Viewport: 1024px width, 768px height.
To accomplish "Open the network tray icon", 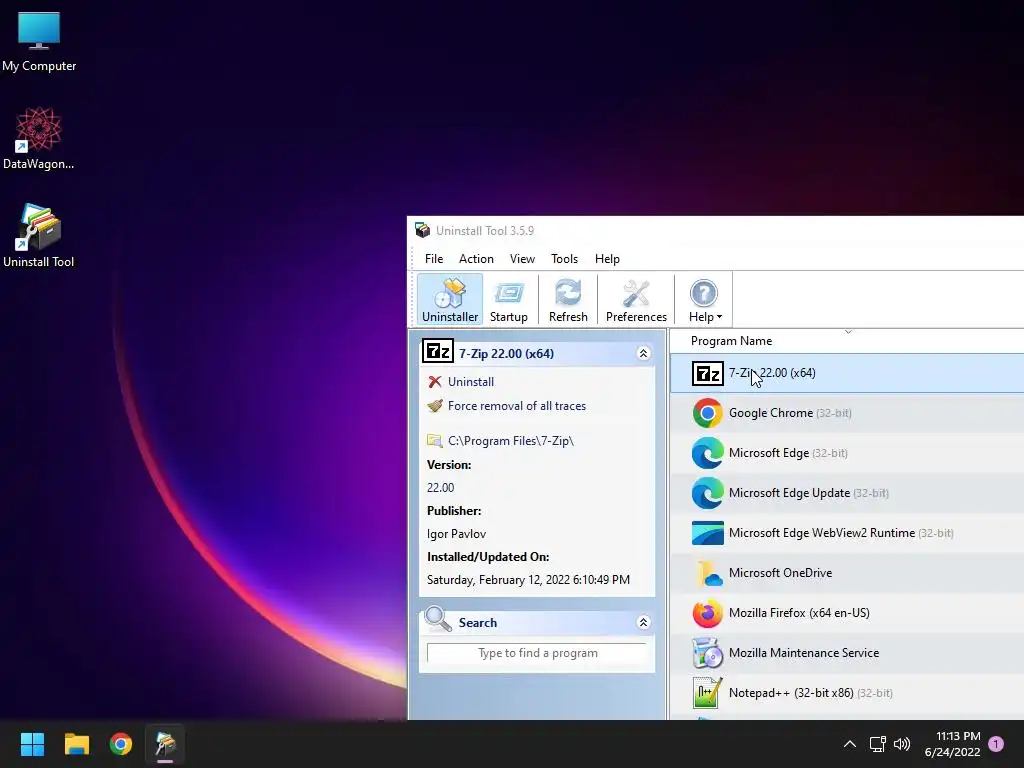I will coord(877,744).
